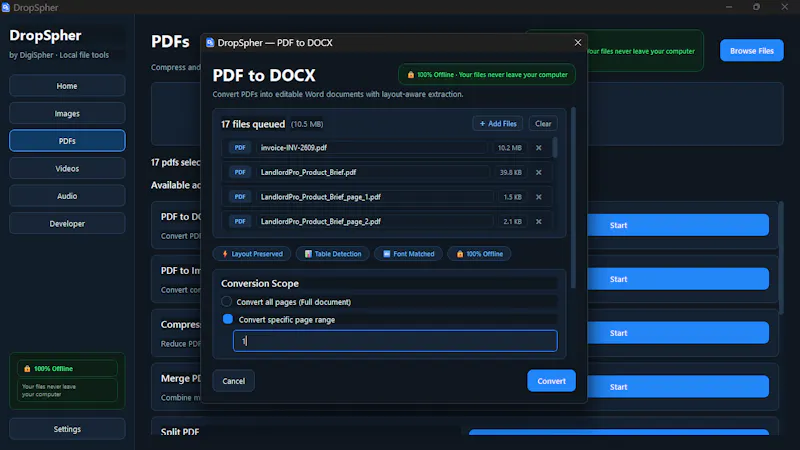Click file name LandlordPro_Product_Brief_page_2.pdf
The image size is (800, 450).
click(320, 221)
